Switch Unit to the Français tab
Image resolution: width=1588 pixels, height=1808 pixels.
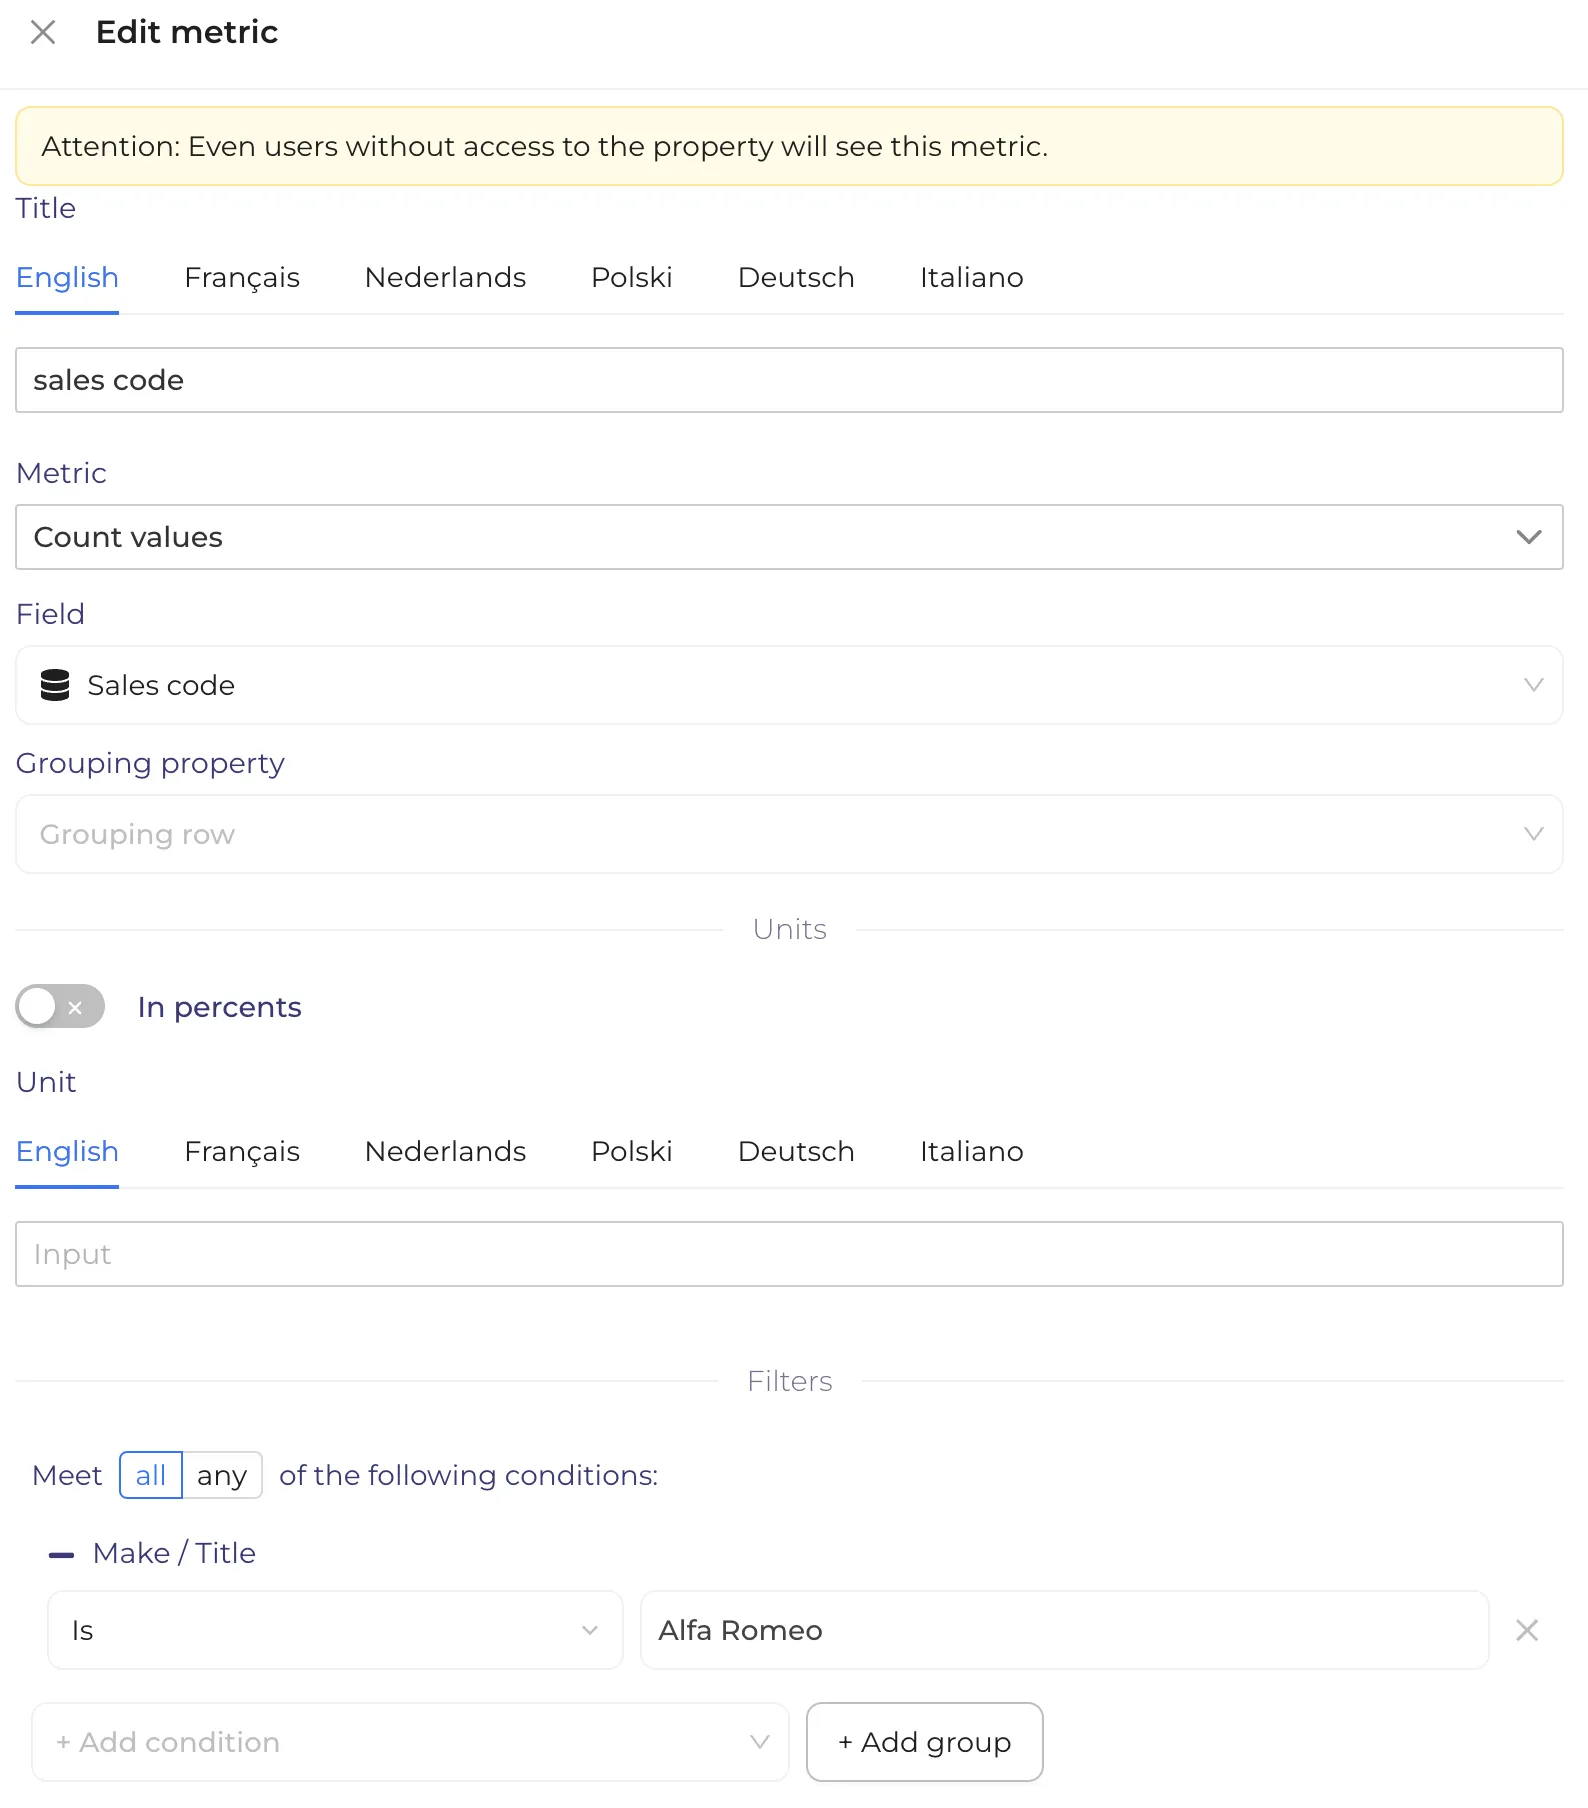[x=242, y=1152]
